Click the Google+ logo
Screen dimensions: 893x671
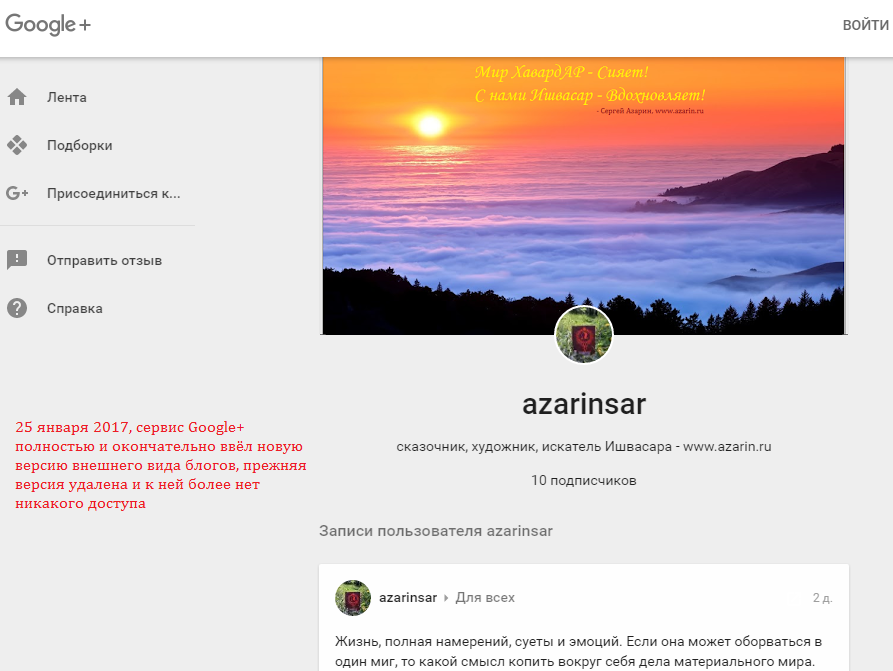48,25
